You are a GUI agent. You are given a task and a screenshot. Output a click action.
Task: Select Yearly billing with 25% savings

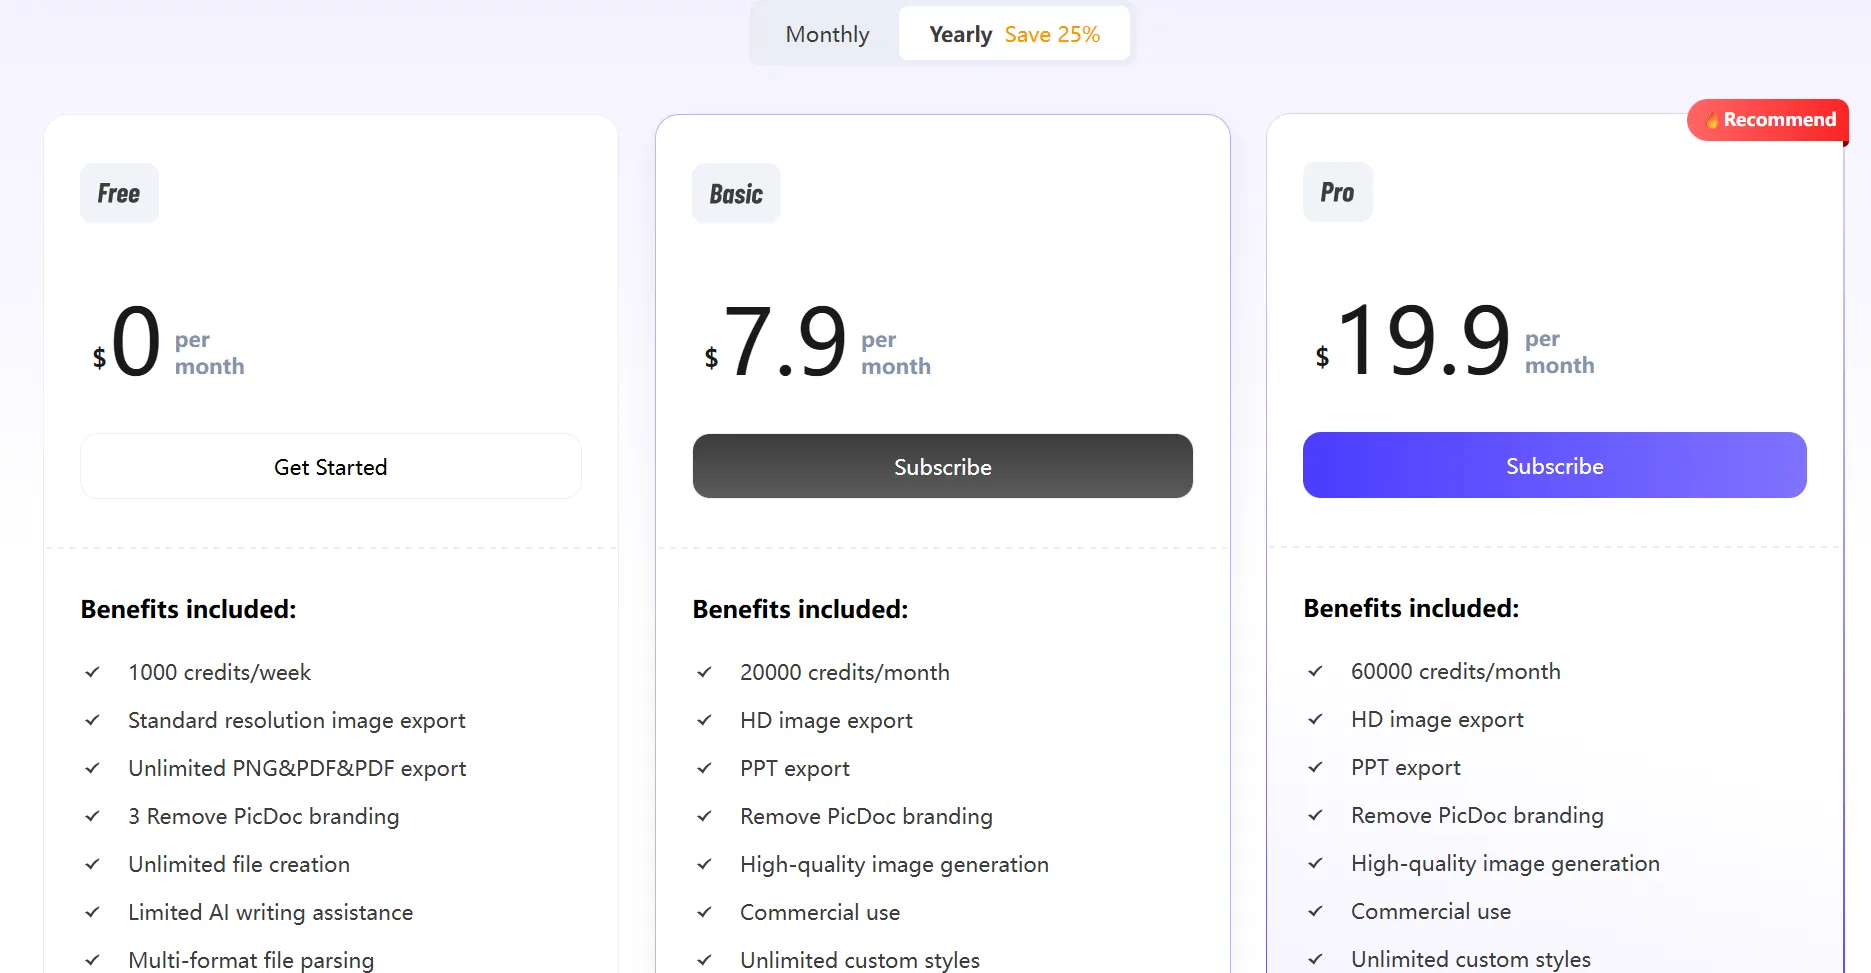(1014, 34)
